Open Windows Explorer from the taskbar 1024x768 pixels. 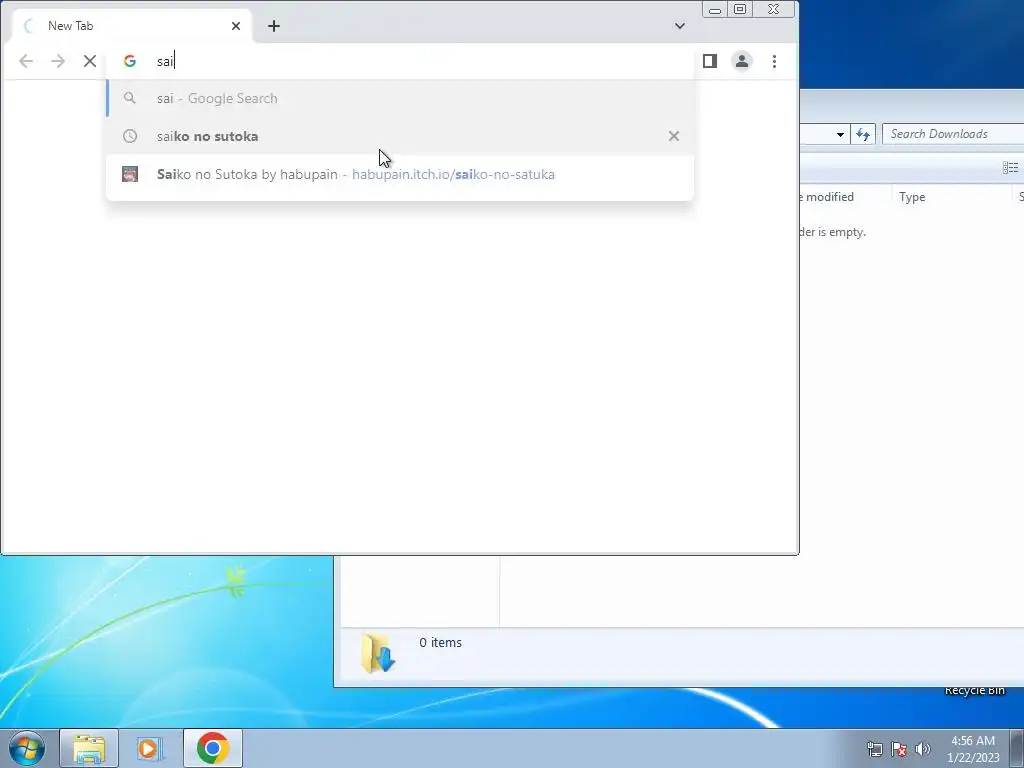89,748
